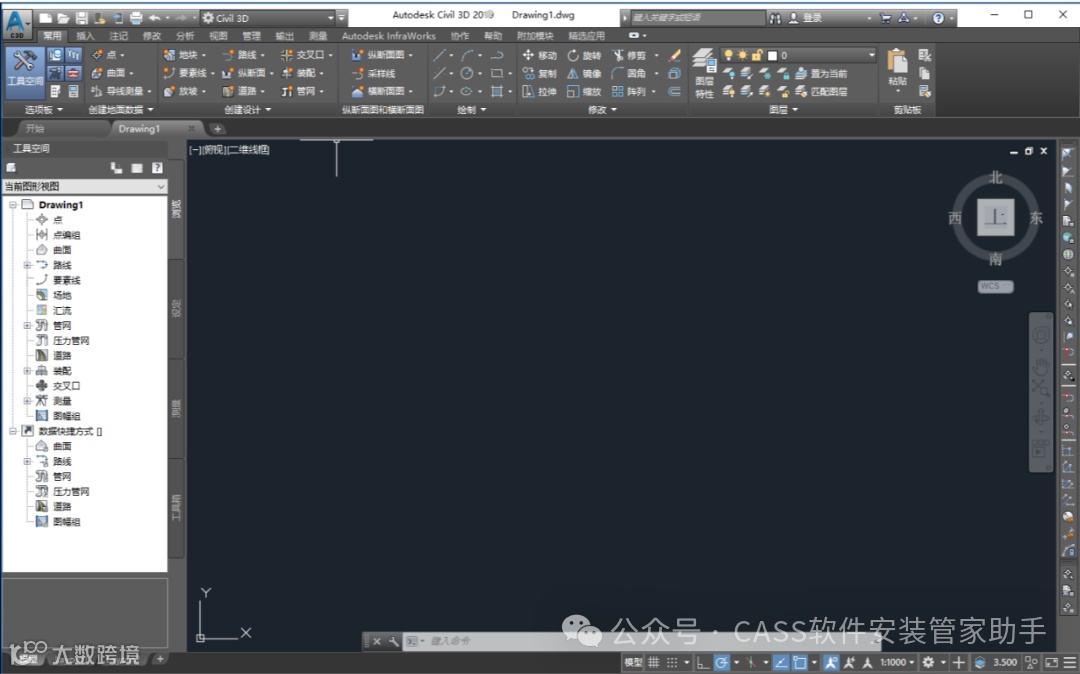This screenshot has height=674, width=1080.
Task: Click the 交叉口 intersection tool
Action: click(306, 54)
